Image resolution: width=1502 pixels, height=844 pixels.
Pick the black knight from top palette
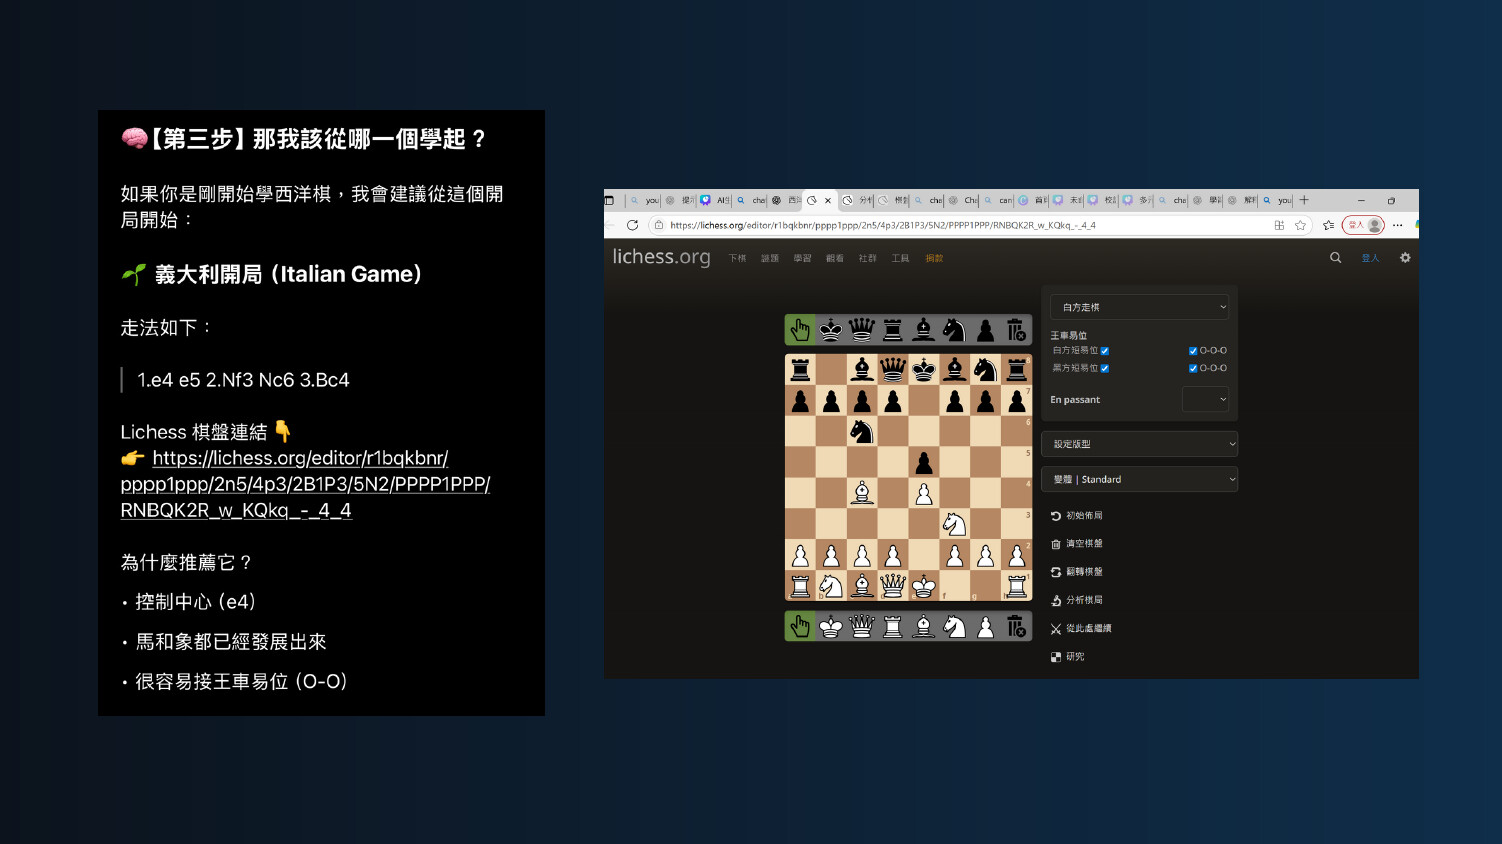click(954, 330)
